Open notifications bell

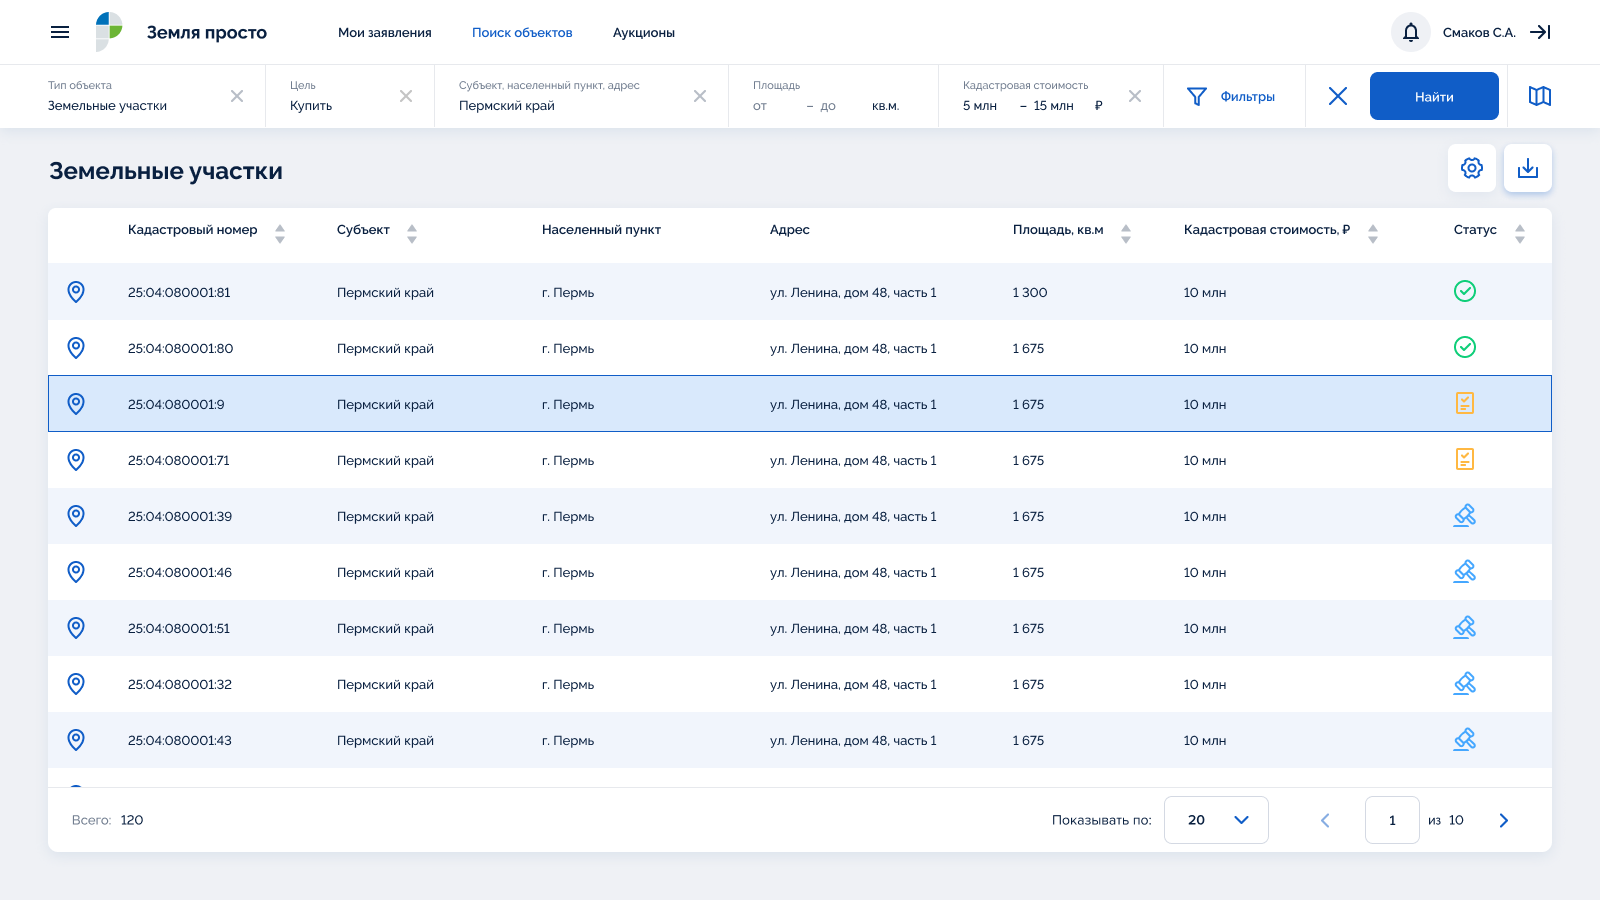click(x=1411, y=32)
